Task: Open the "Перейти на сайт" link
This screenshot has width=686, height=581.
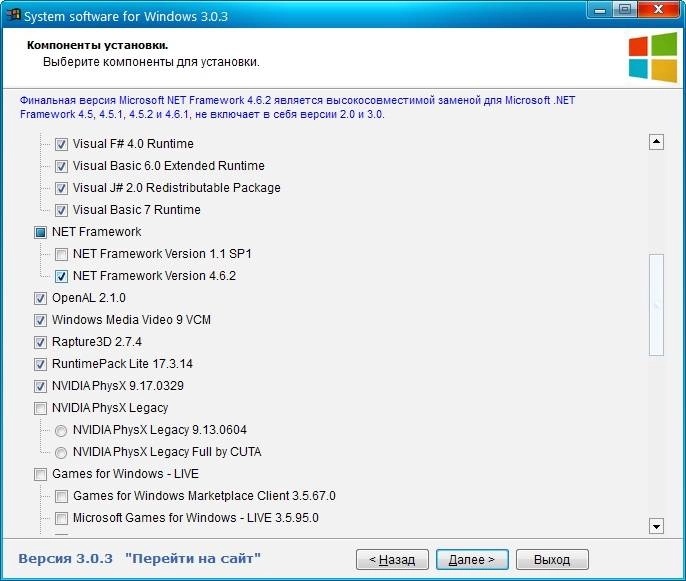Action: [x=192, y=559]
